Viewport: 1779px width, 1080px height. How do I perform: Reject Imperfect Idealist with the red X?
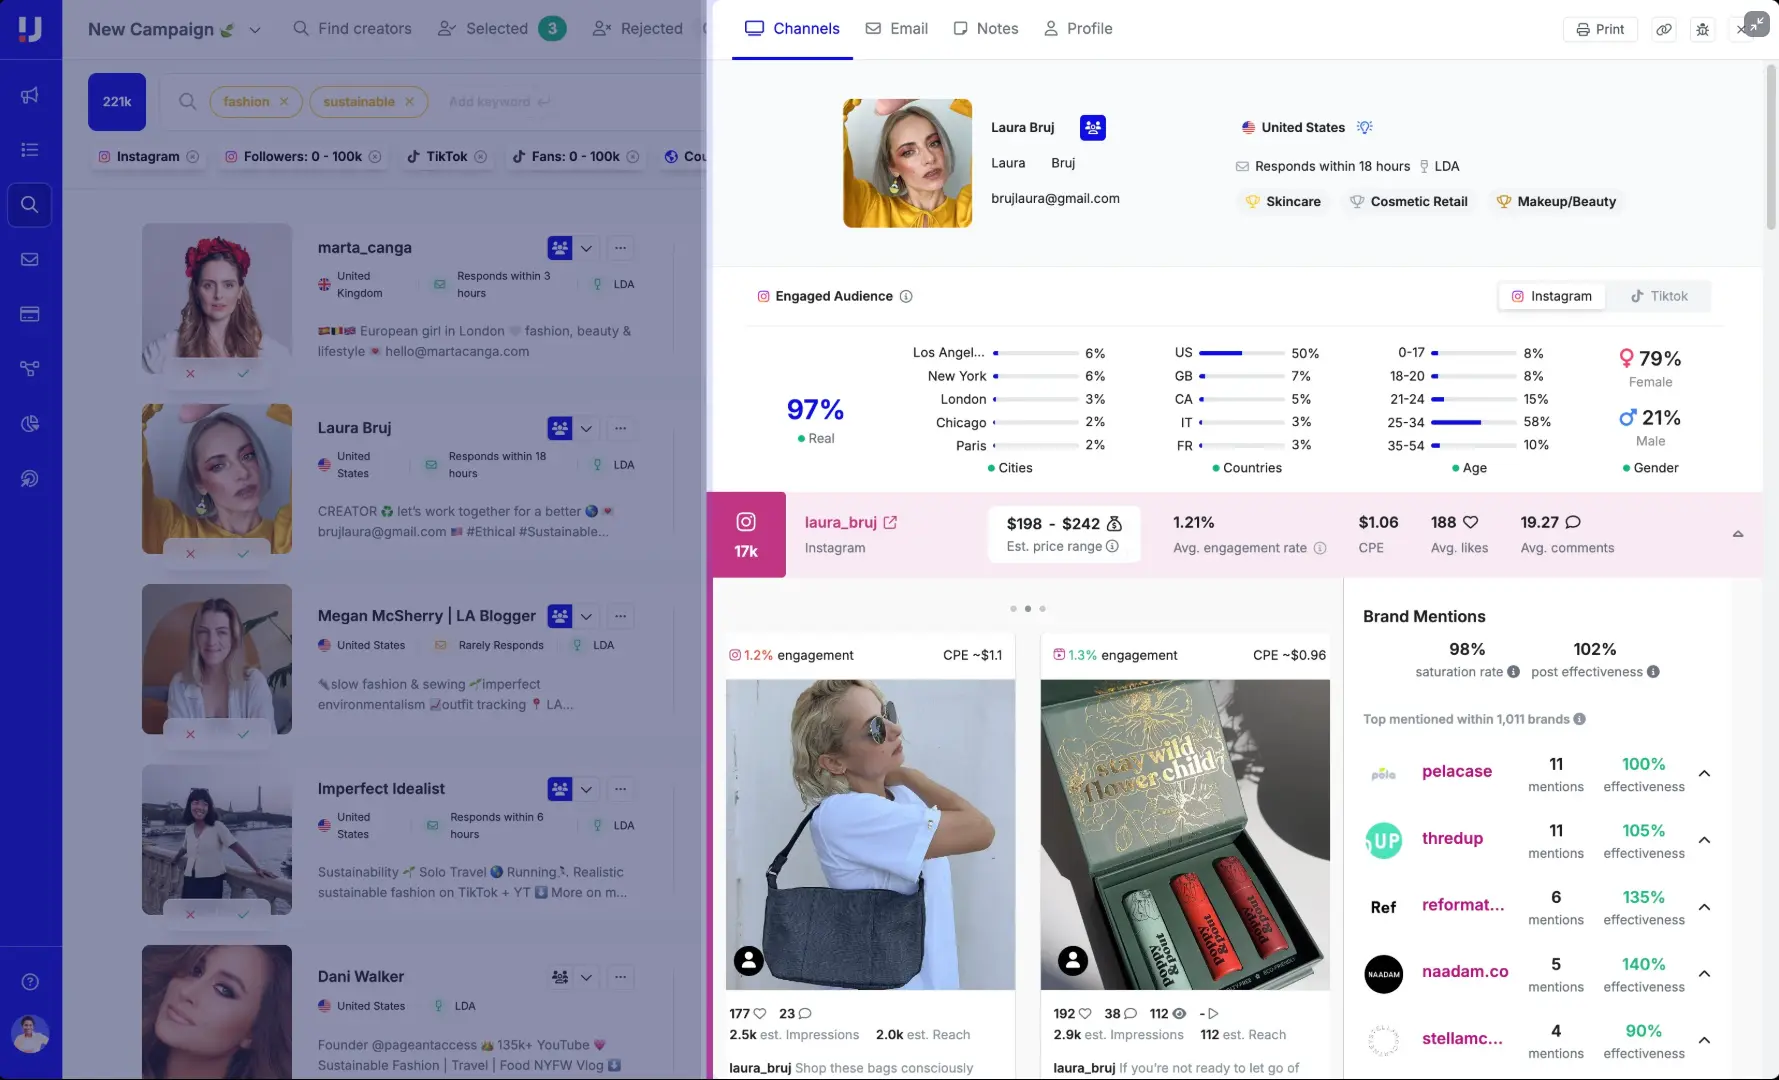pos(190,913)
